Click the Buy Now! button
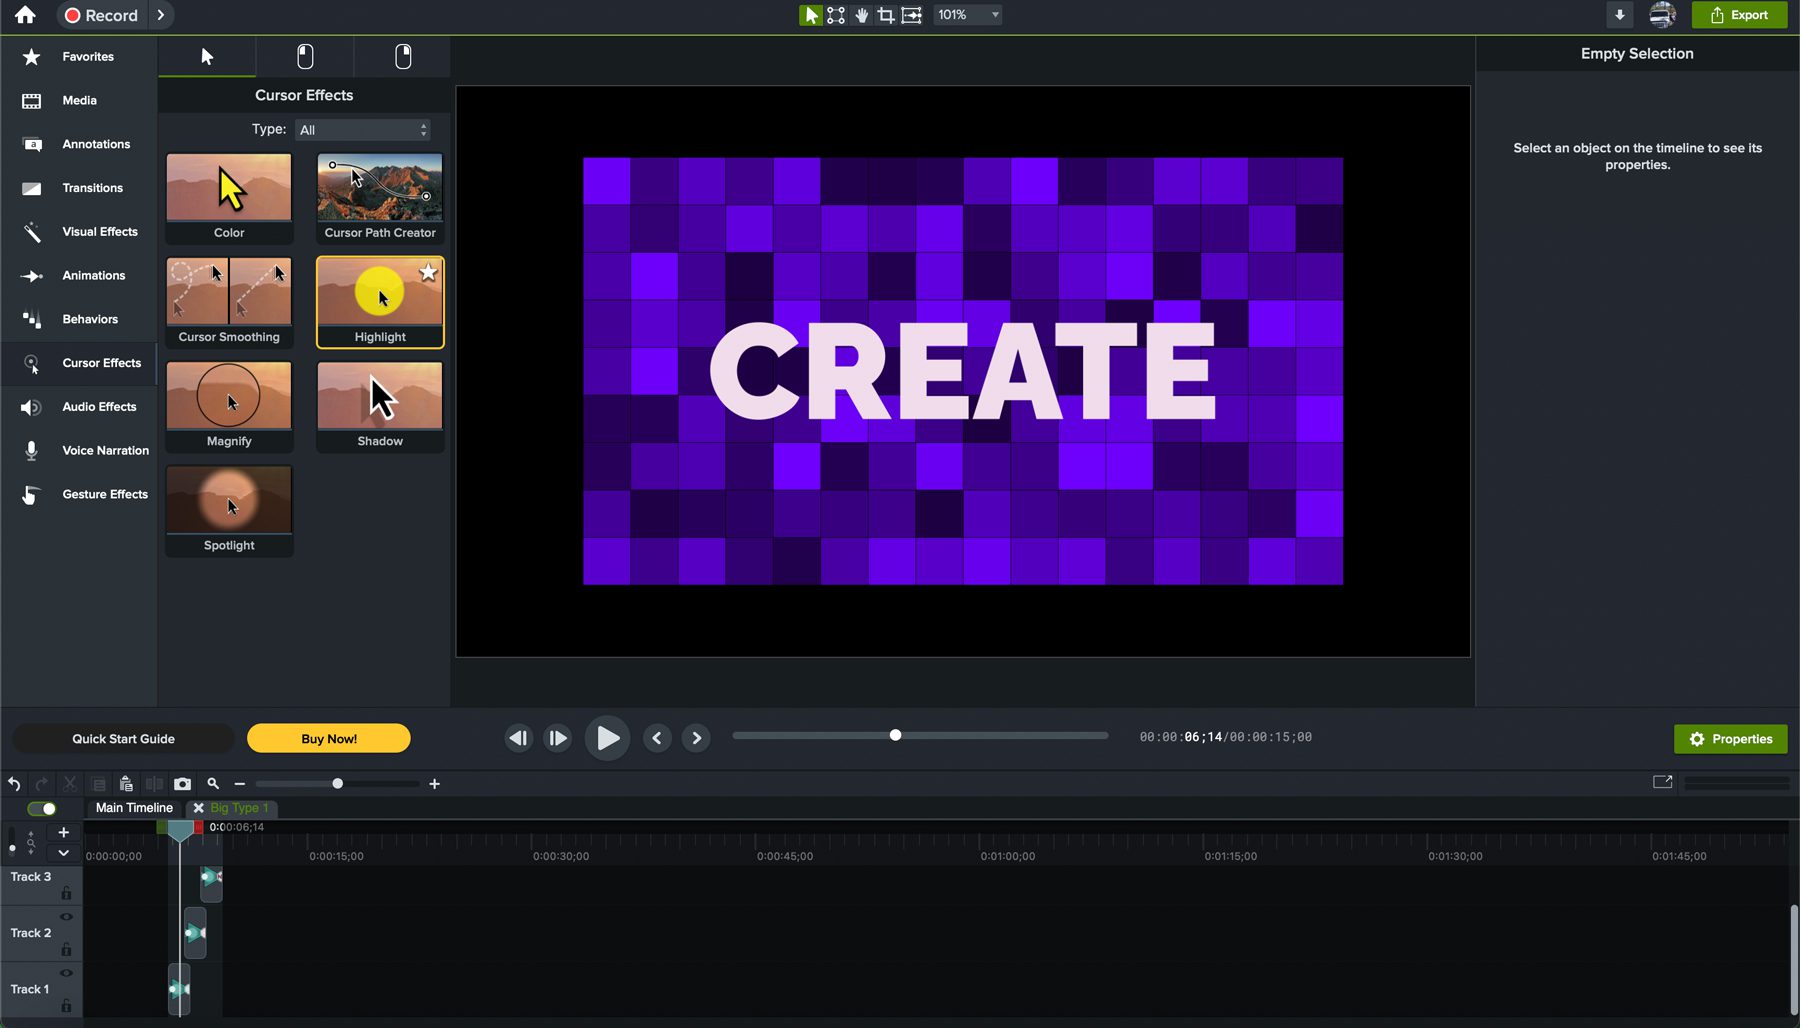This screenshot has width=1800, height=1028. [328, 738]
